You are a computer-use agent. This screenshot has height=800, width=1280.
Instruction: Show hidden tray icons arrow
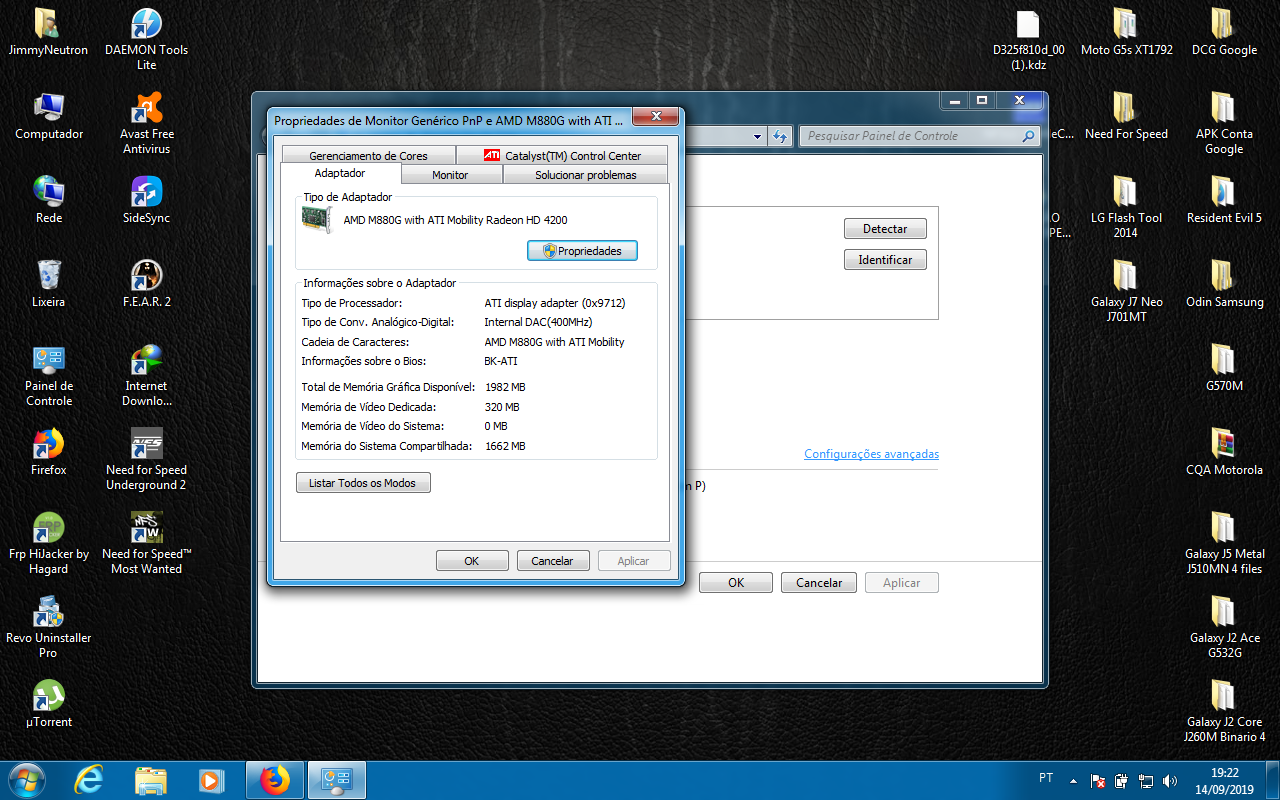coord(1073,781)
